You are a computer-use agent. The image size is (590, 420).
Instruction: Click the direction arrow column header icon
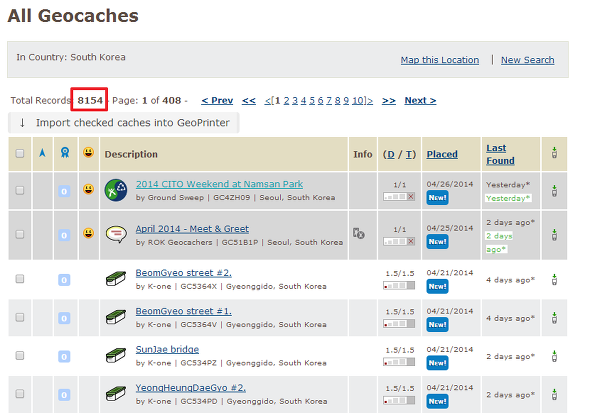[x=43, y=153]
